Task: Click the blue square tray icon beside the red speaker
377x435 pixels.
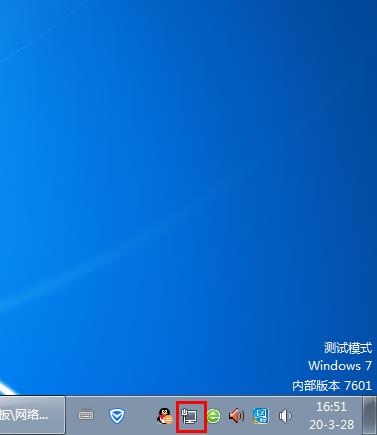Action: (261, 416)
